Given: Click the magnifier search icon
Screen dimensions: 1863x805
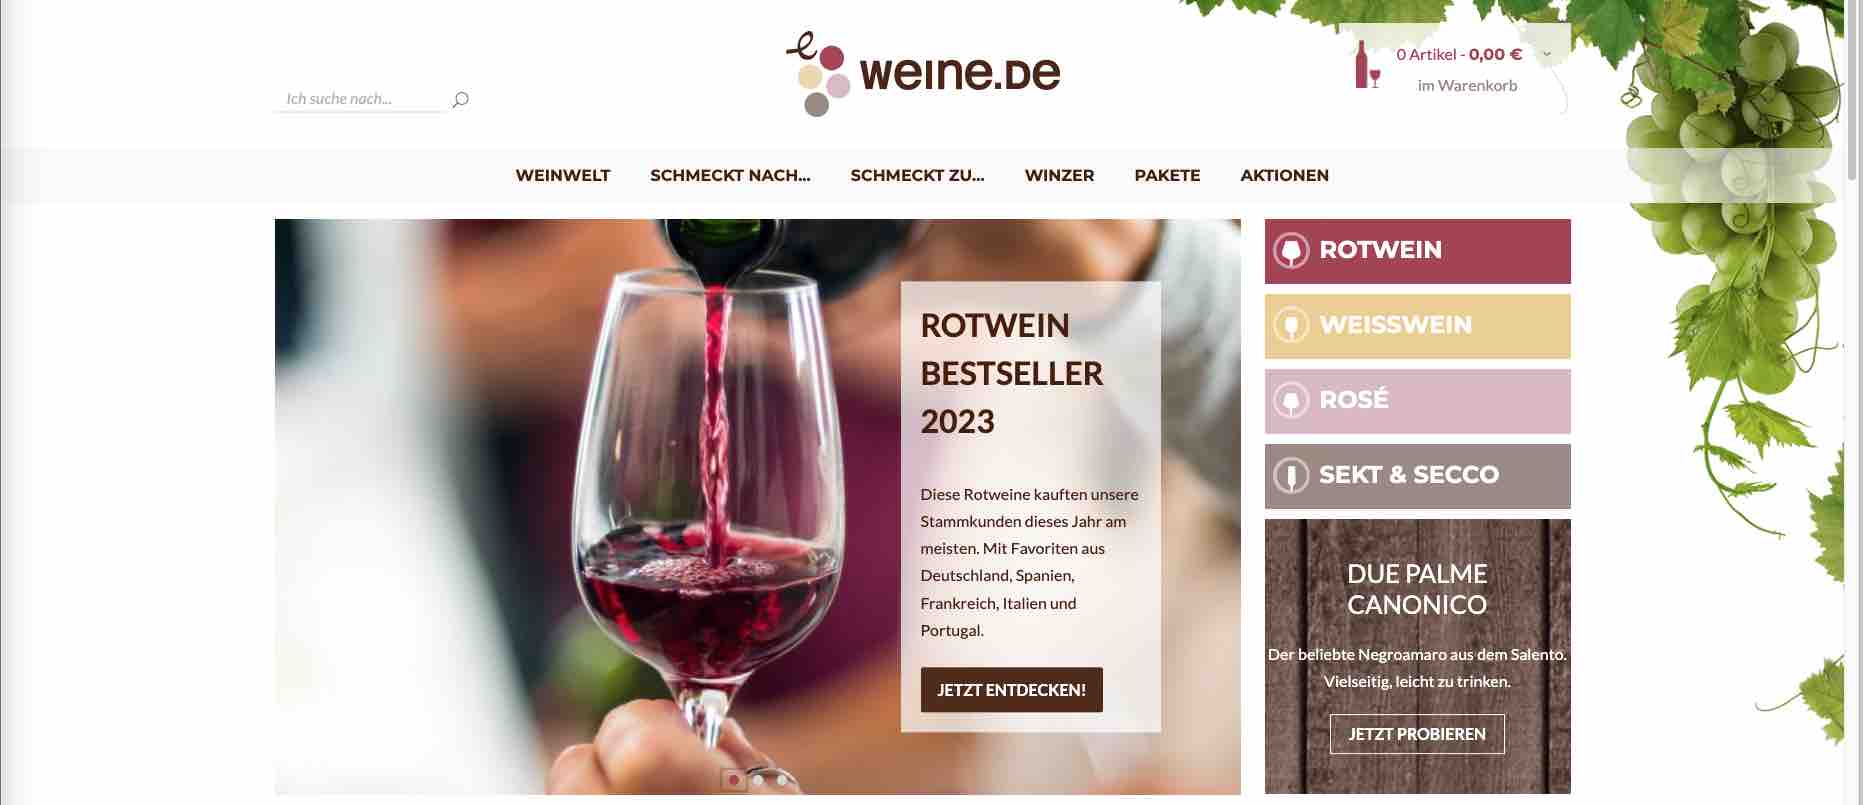Looking at the screenshot, I should 460,99.
